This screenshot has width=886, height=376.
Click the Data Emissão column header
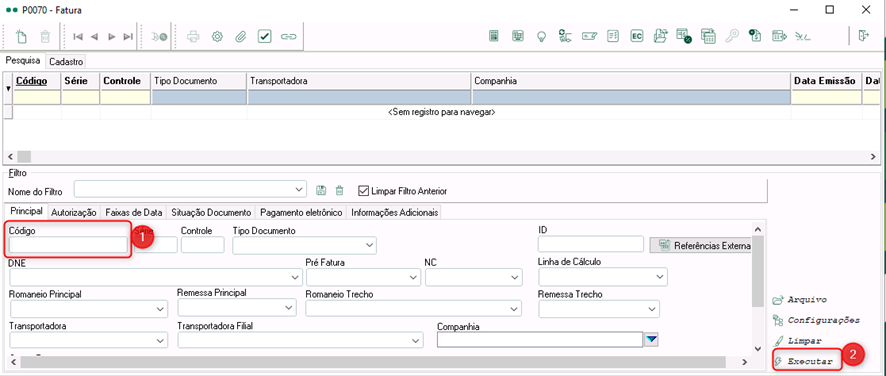[826, 81]
